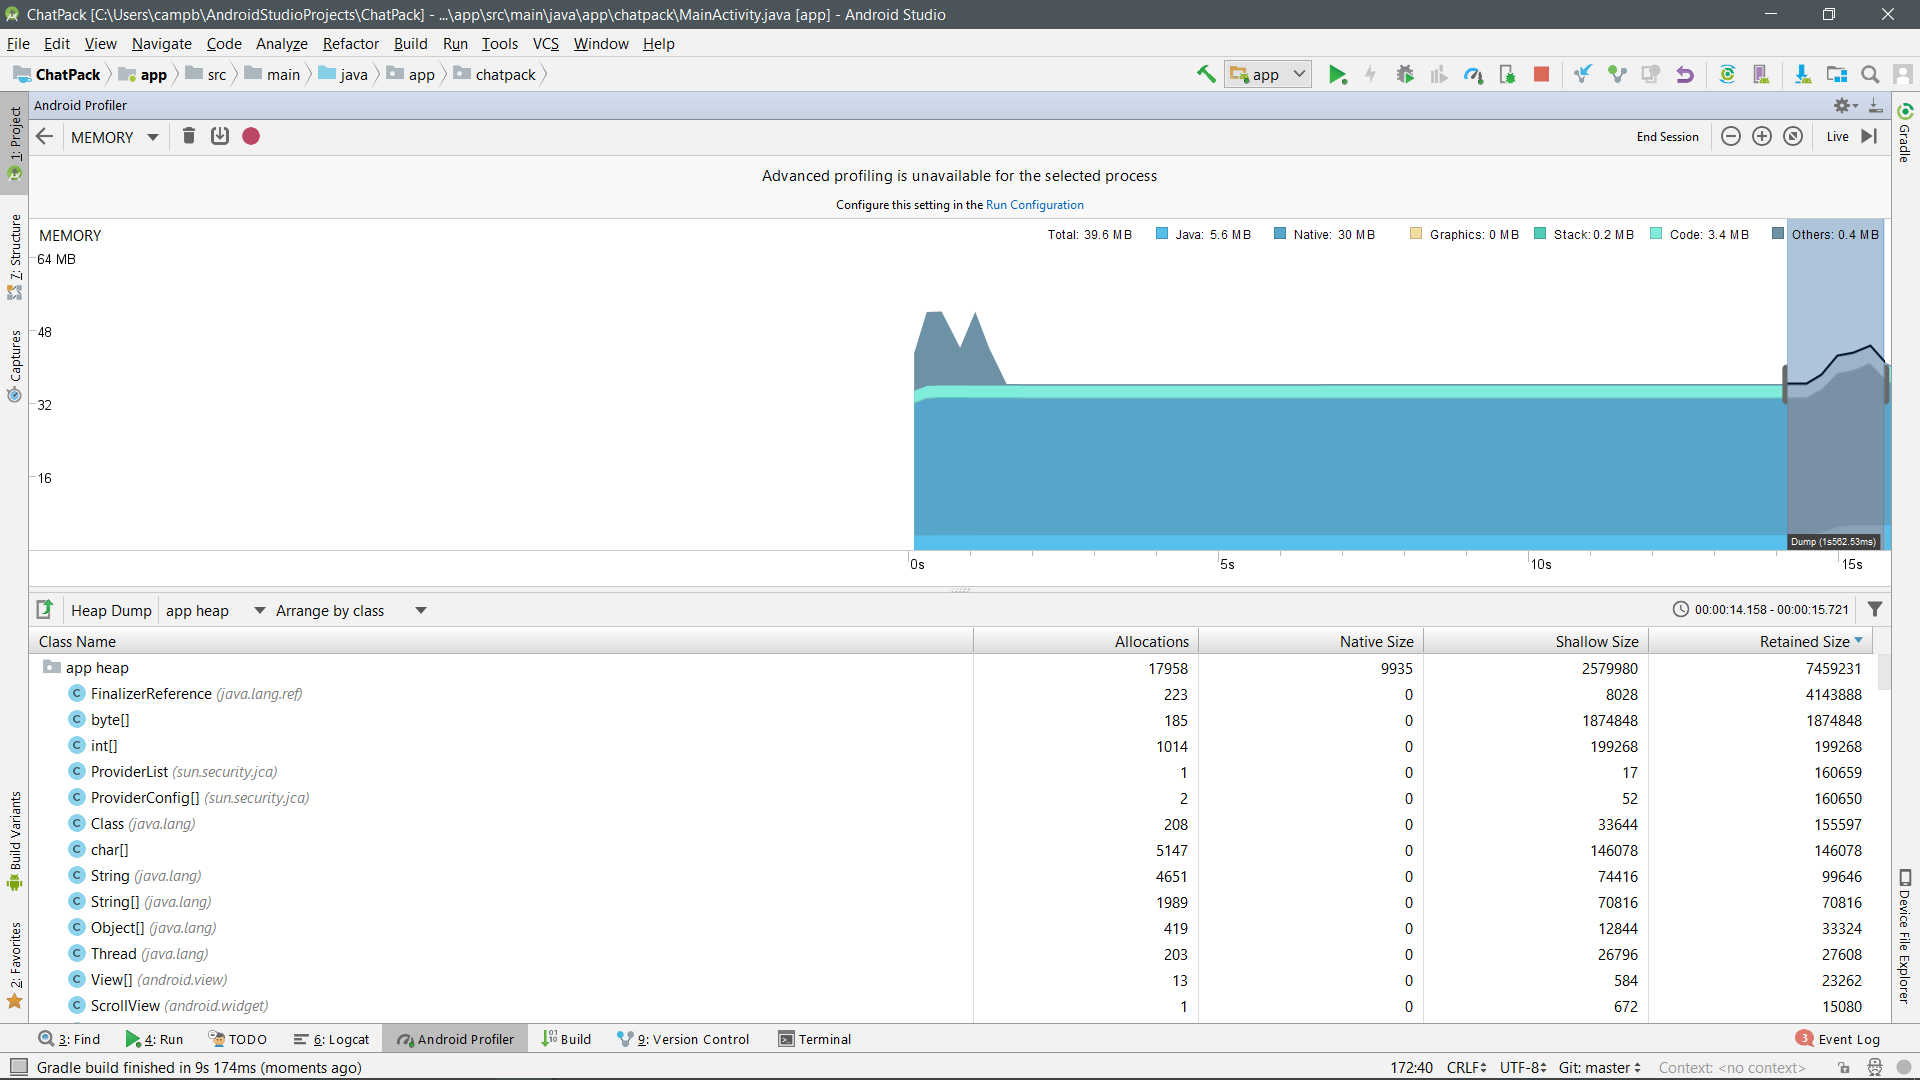Dump Java heap using download icon

220,136
